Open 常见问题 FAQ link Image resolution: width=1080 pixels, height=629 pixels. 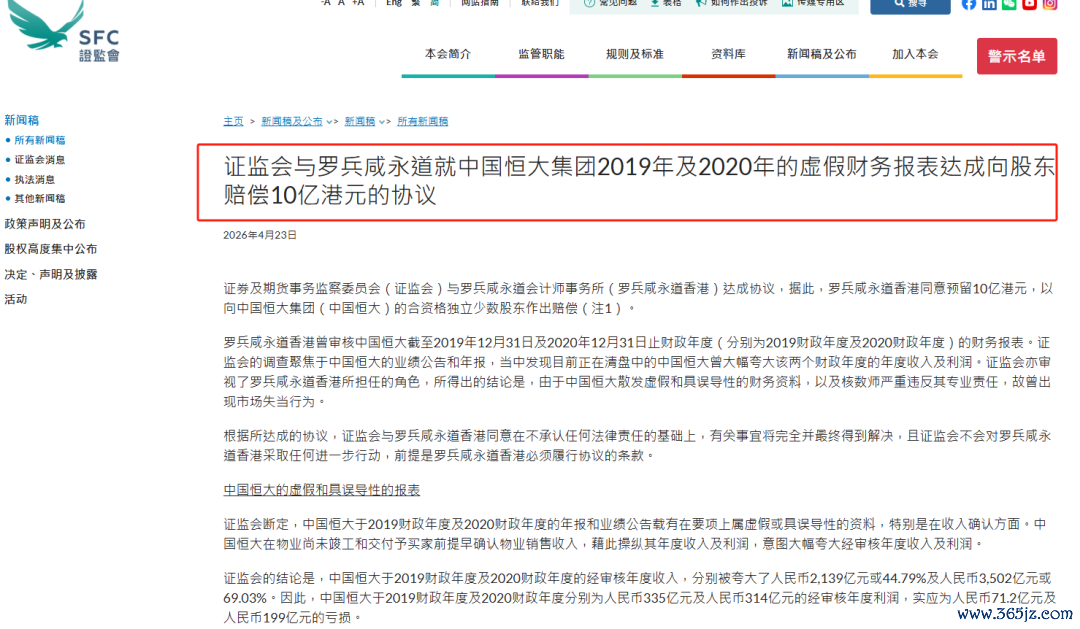click(x=610, y=3)
